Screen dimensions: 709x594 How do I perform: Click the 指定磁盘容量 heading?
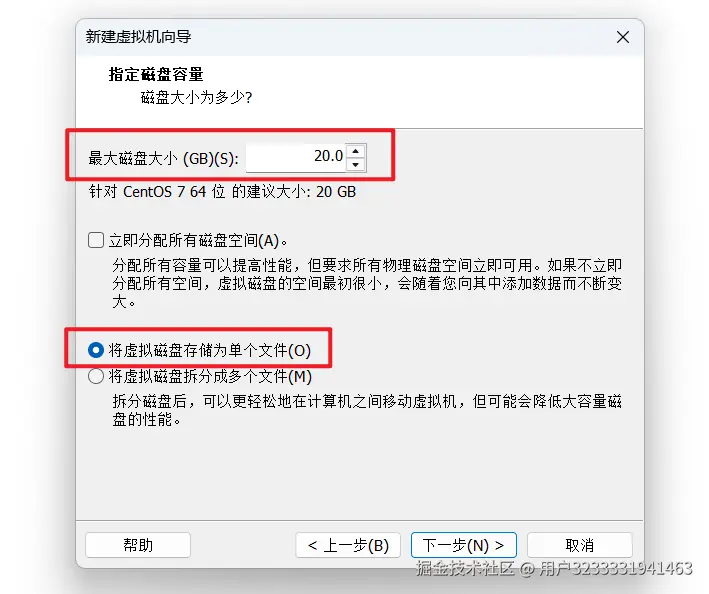[x=156, y=74]
